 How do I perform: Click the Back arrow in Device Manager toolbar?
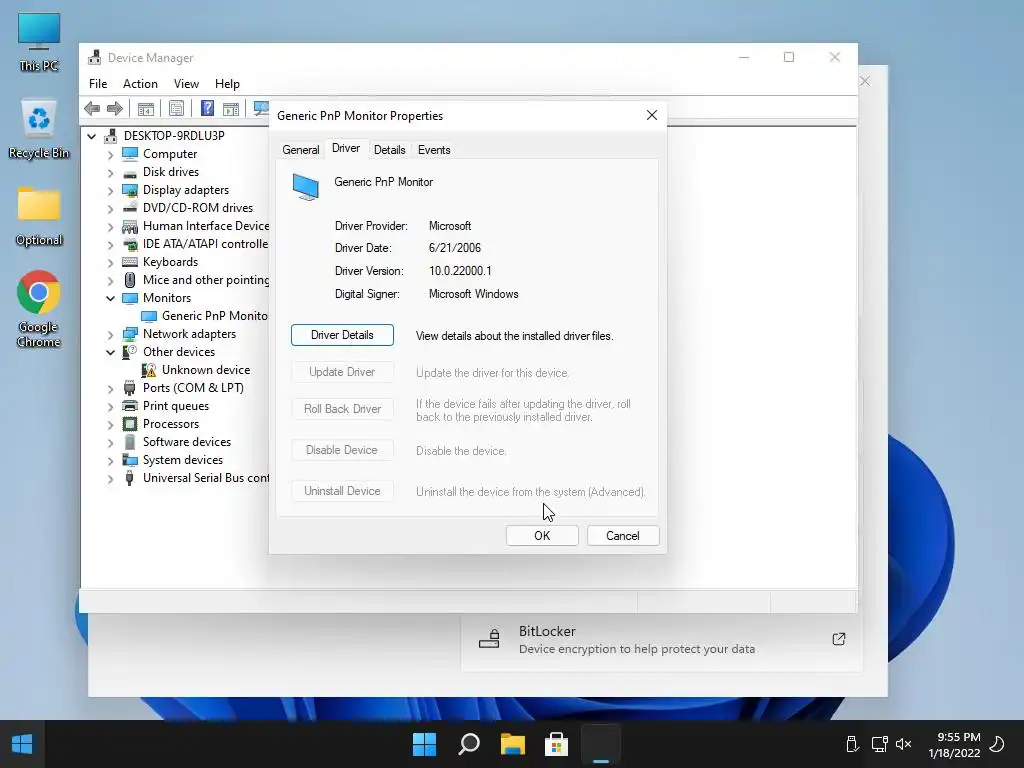point(92,108)
